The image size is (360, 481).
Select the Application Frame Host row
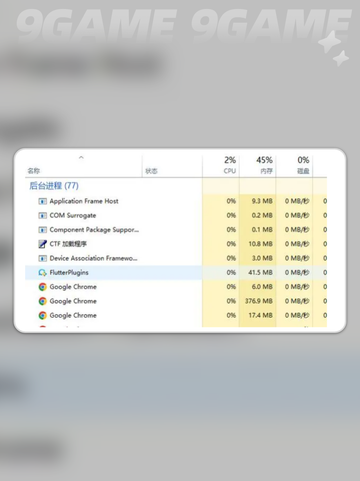[x=176, y=201]
